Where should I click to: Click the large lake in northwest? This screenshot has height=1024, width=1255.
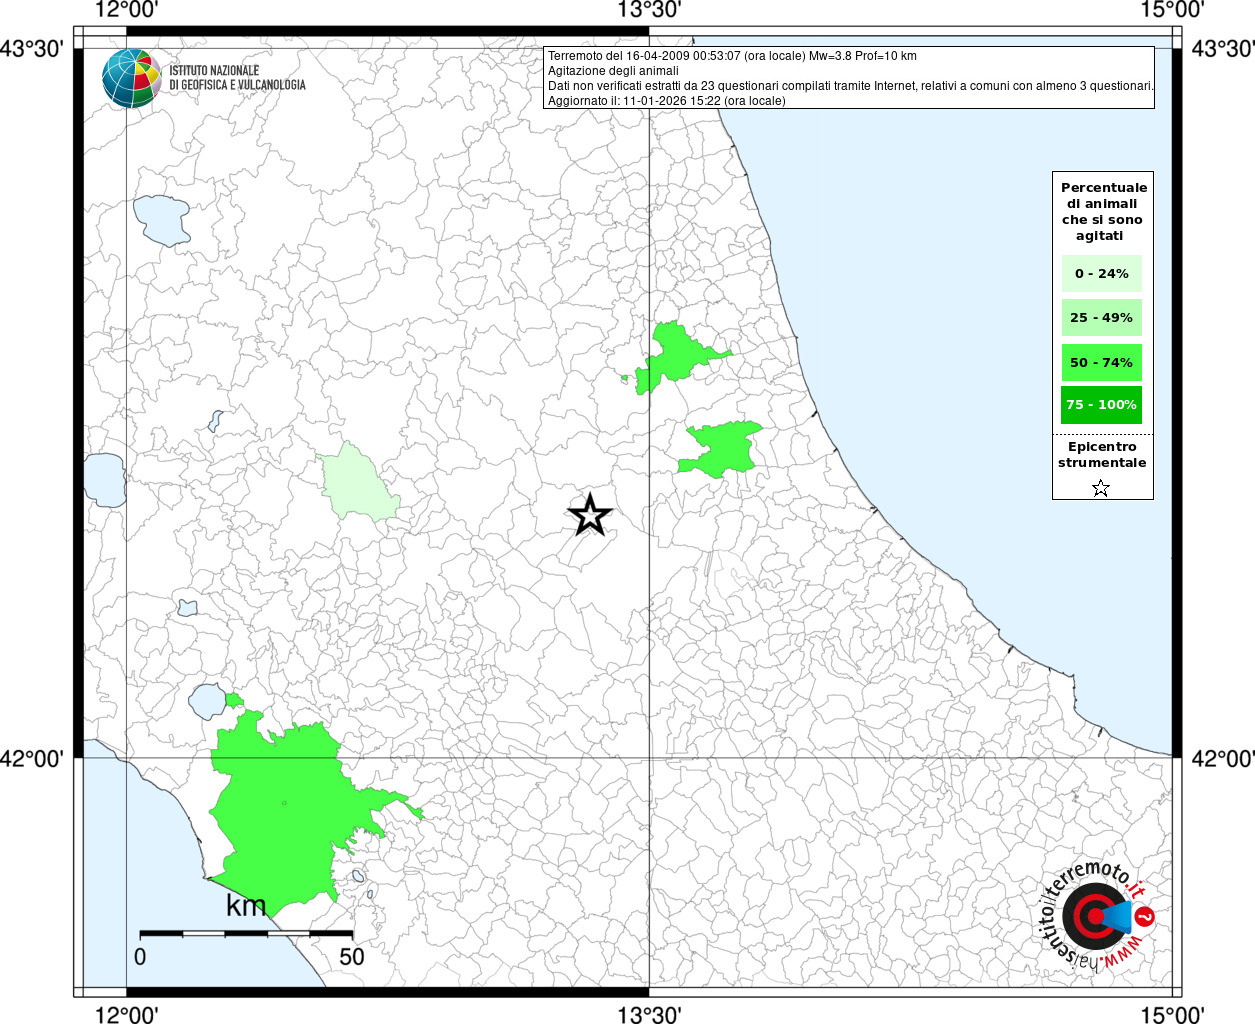(162, 220)
